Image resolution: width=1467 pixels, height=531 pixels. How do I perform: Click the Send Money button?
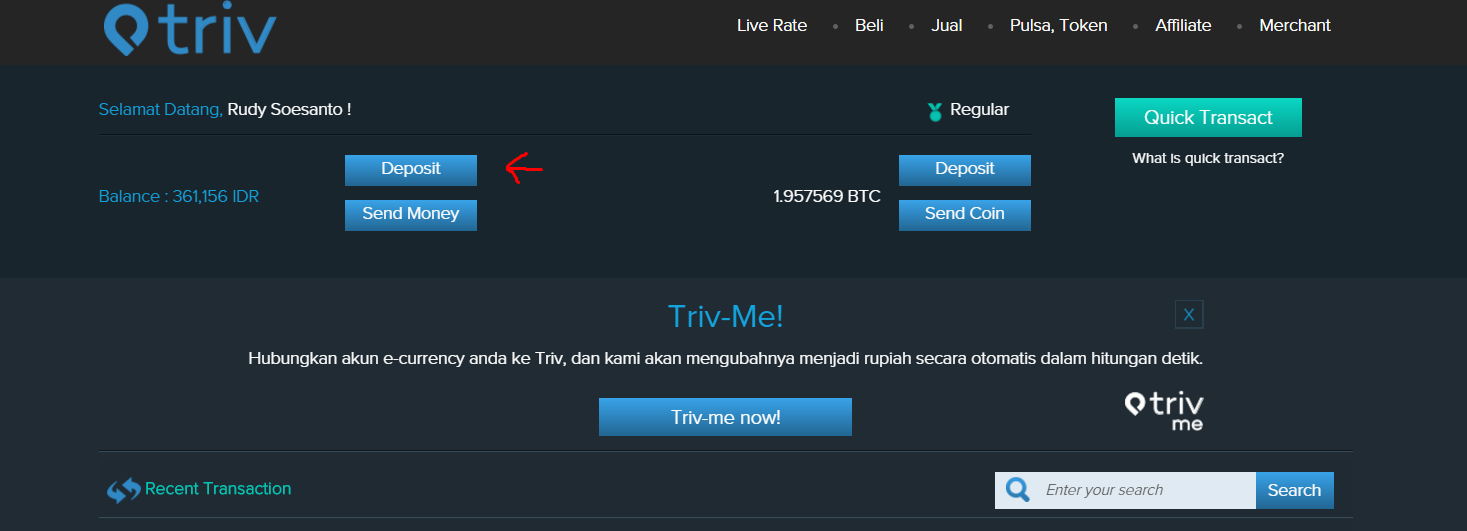tap(411, 215)
